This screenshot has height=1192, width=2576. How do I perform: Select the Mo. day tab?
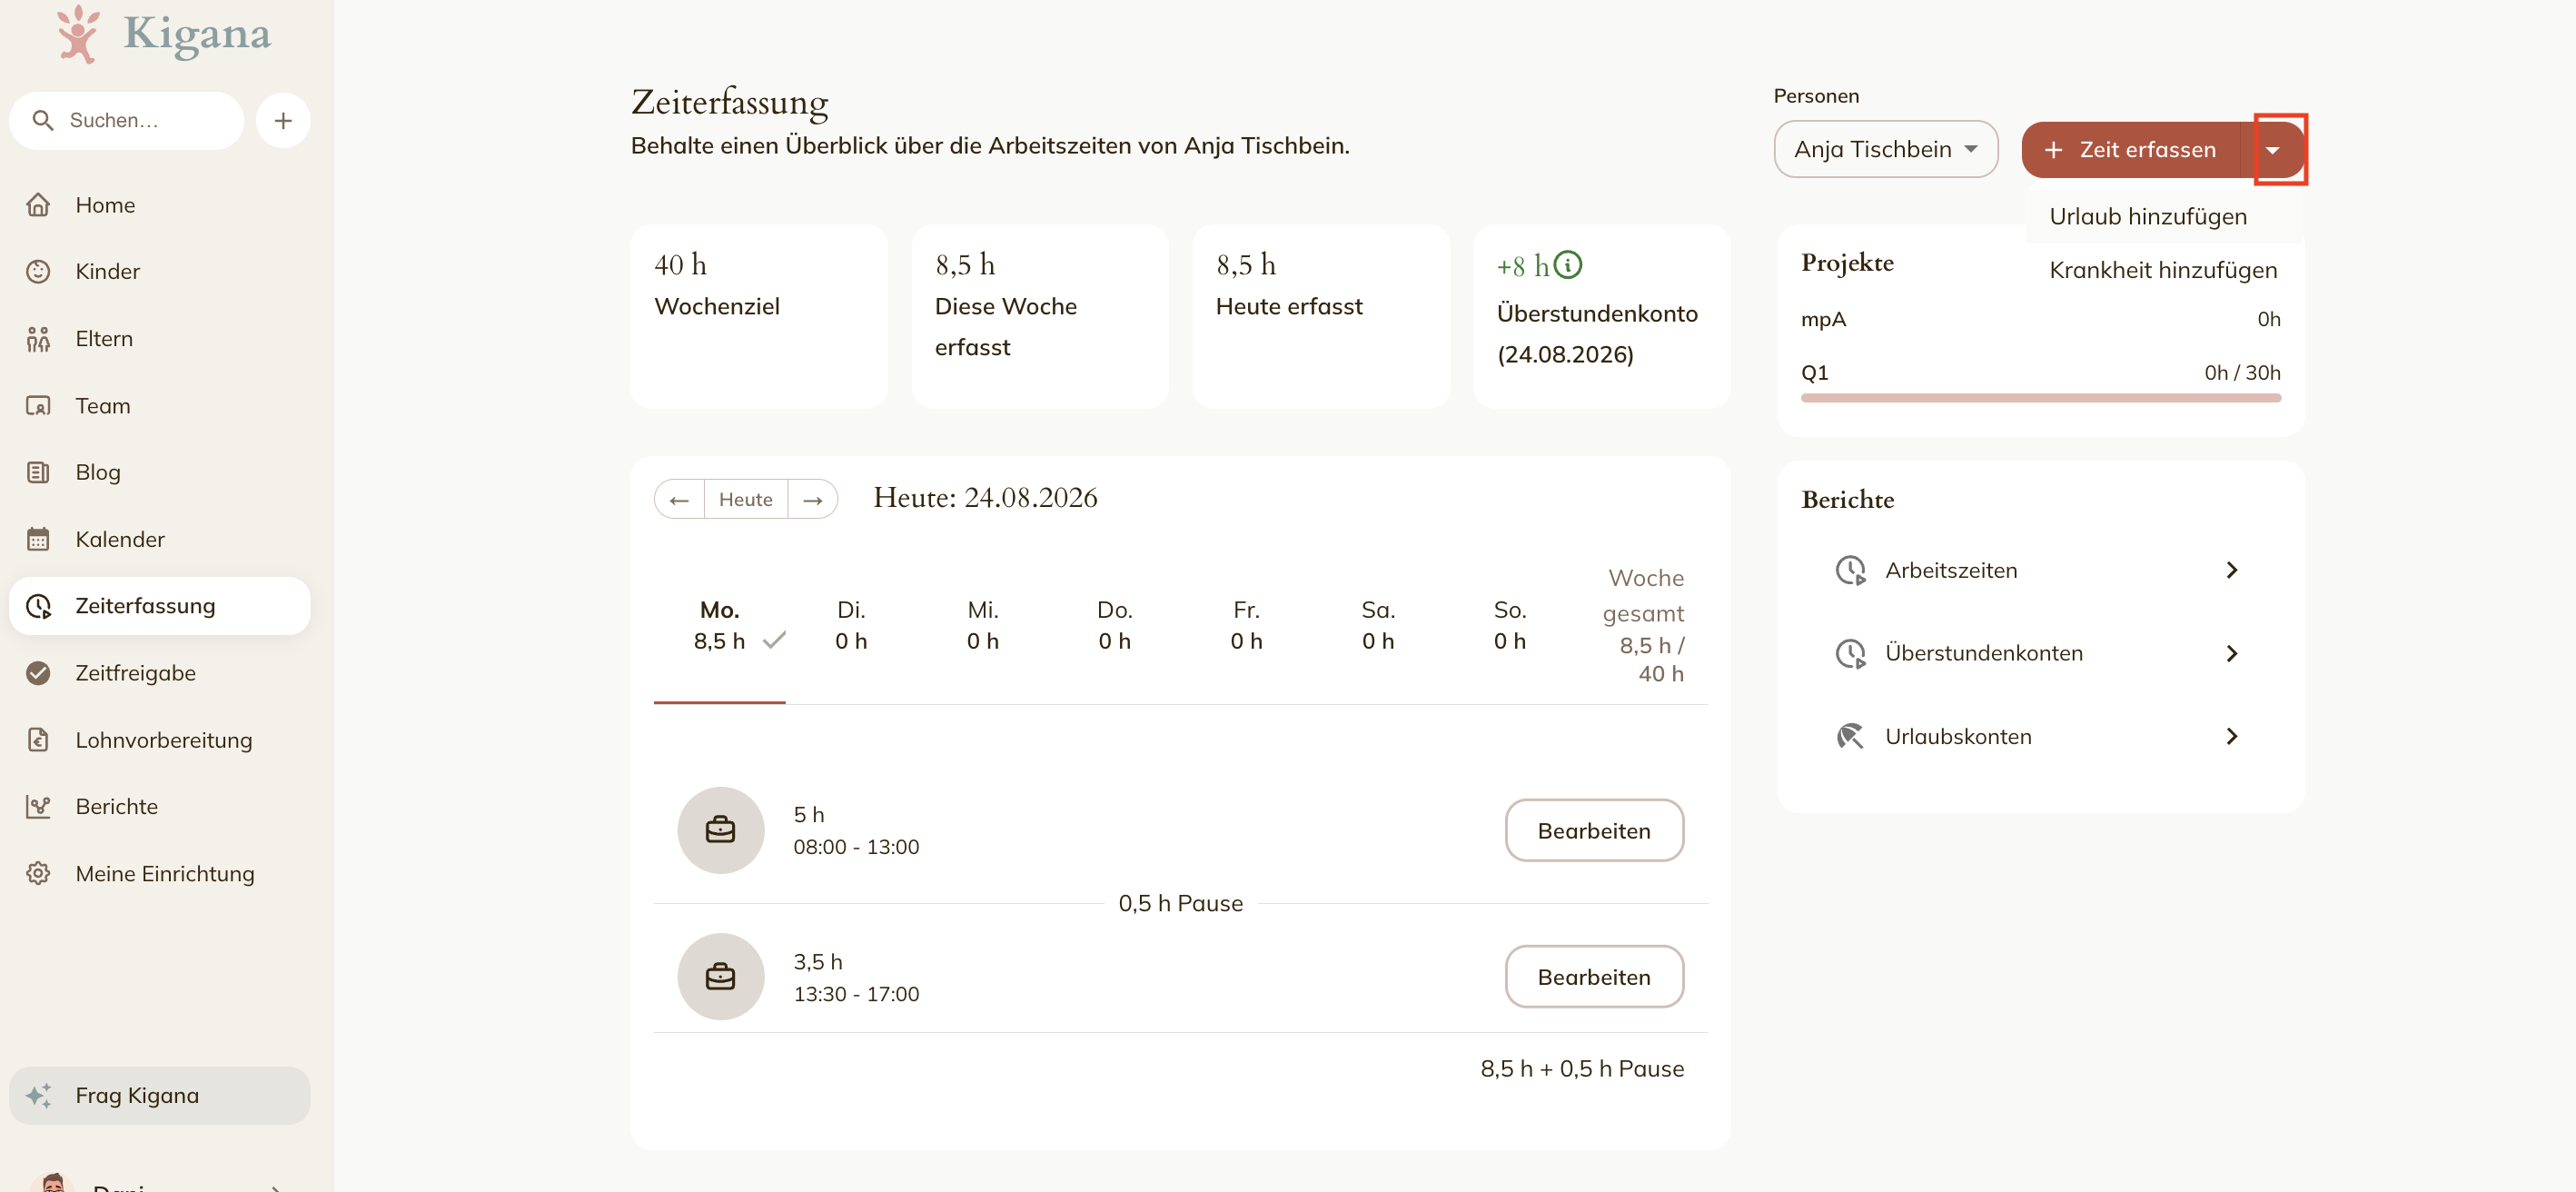pos(720,625)
